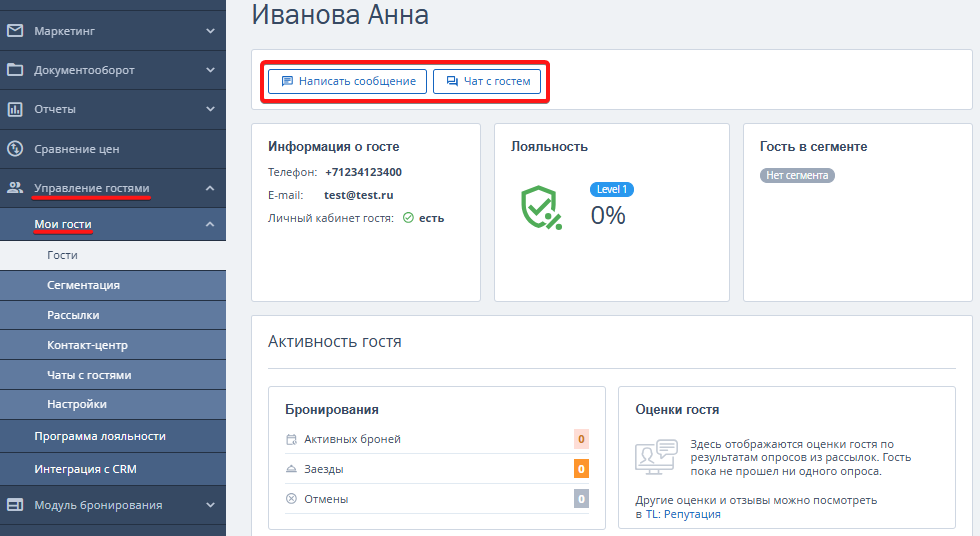
Task: Click the Написать сообщение button
Action: [348, 81]
